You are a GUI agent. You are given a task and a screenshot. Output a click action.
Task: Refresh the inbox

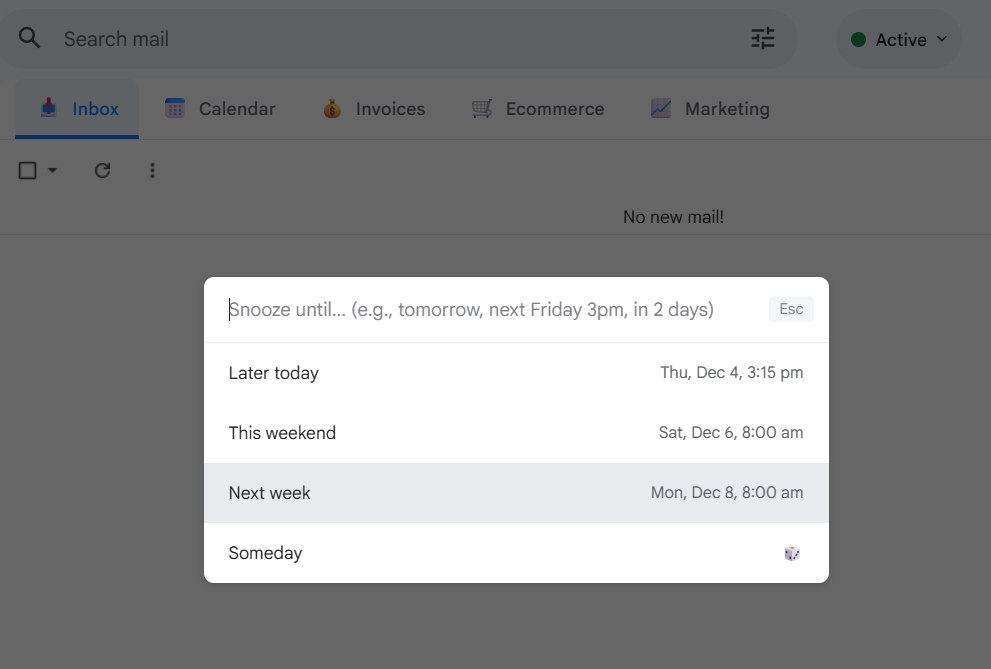point(102,170)
